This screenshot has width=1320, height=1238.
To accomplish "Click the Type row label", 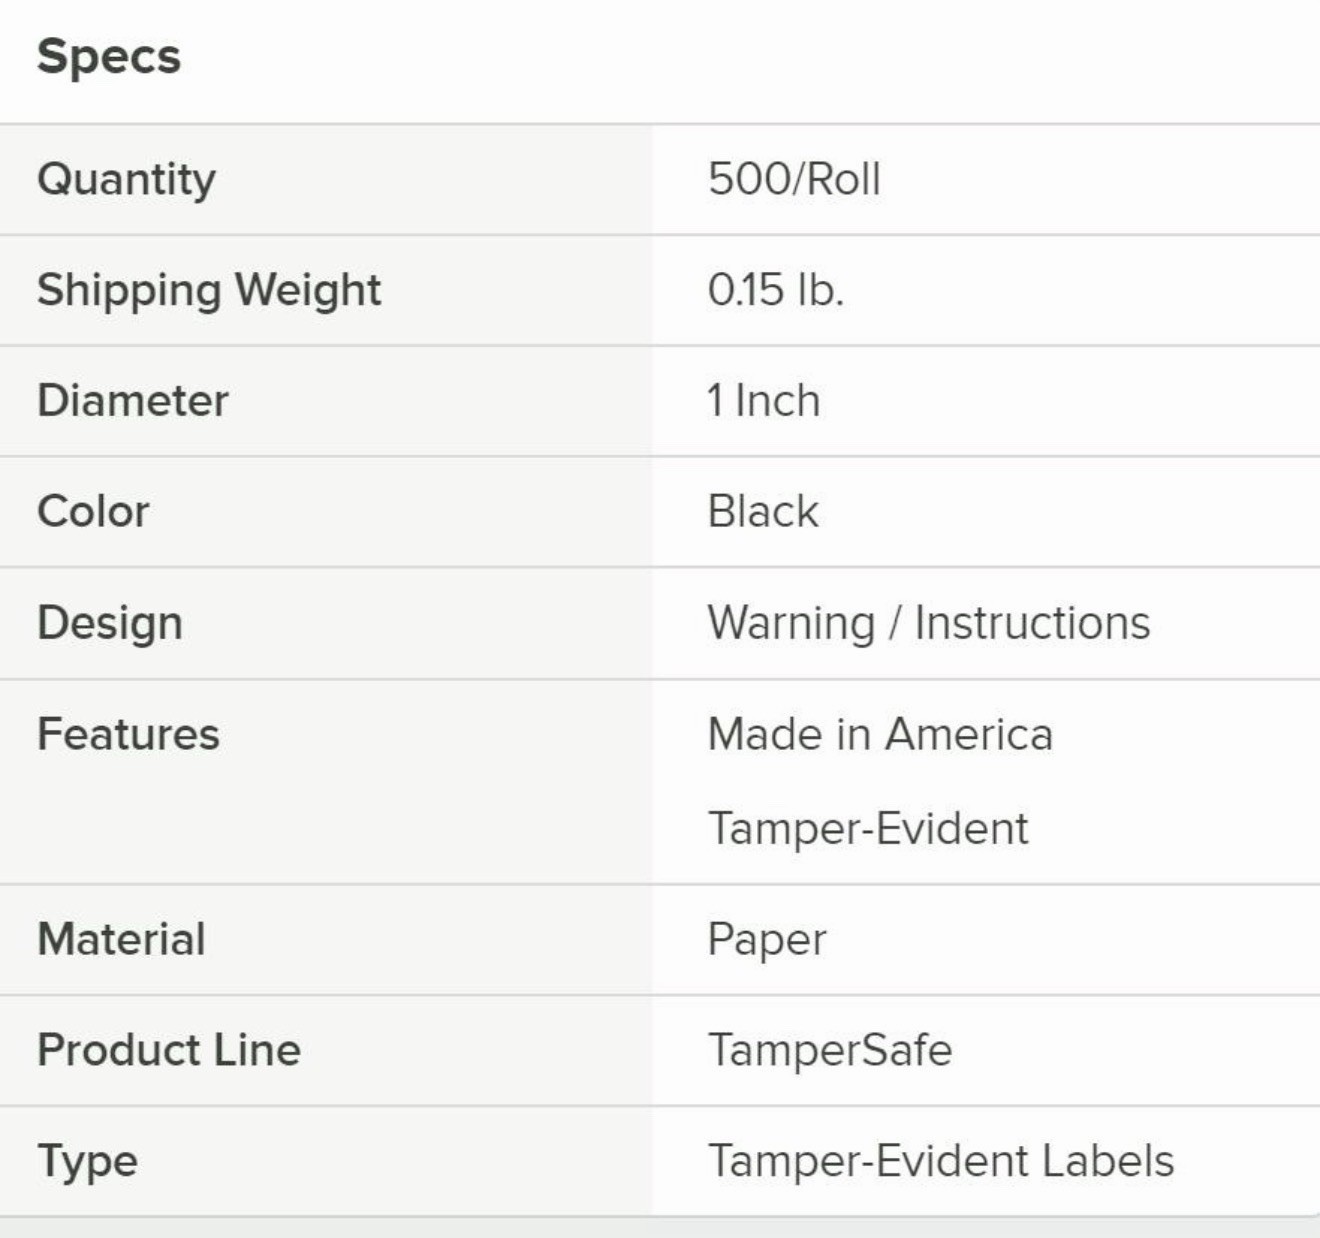I will pos(87,1161).
